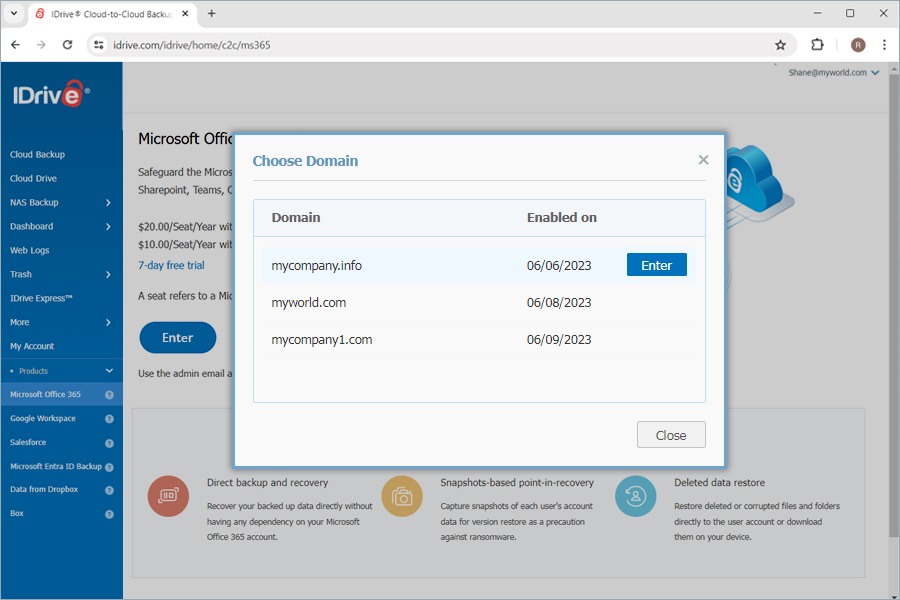Open Cloud Backup in the sidebar

coord(37,154)
